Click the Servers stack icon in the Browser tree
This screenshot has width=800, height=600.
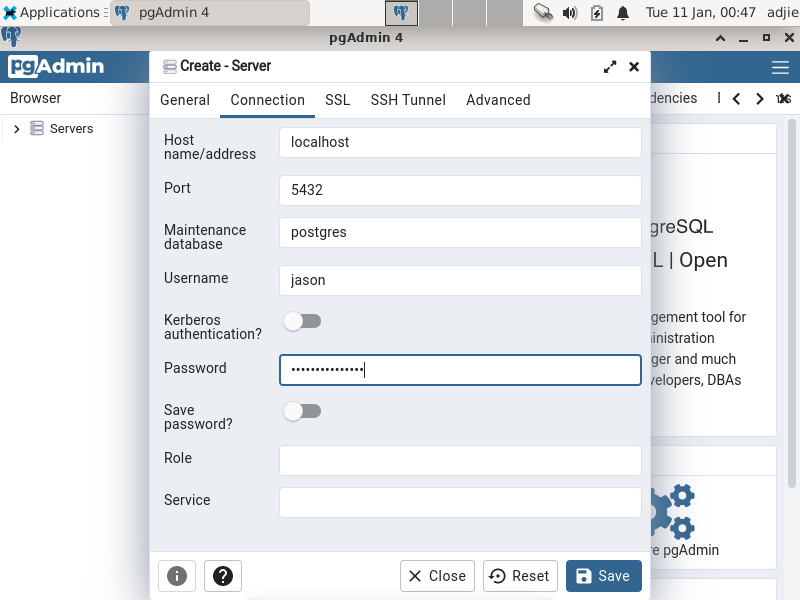37,128
